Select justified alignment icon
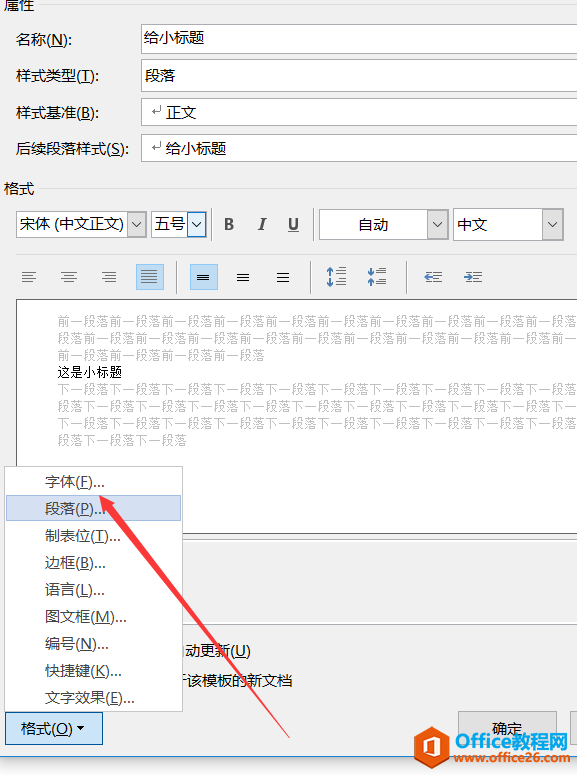Viewport: 577px width, 775px height. (x=149, y=277)
